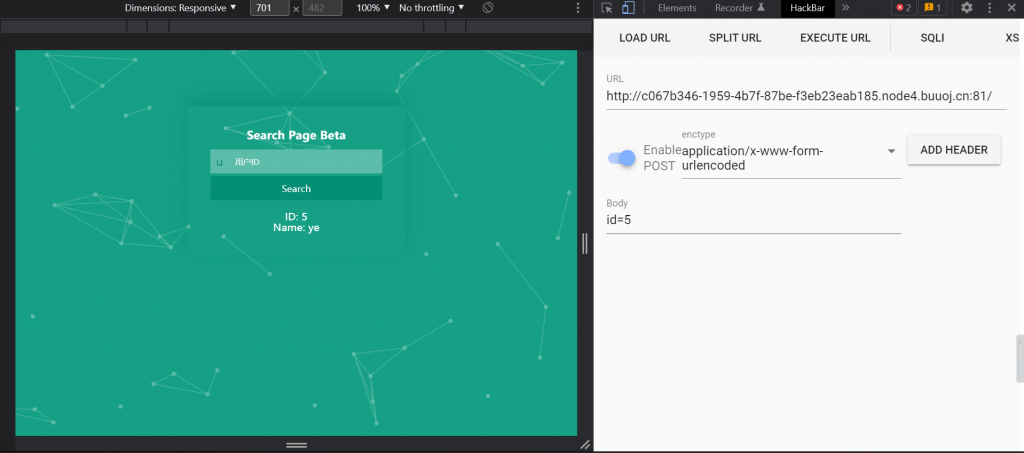Click the red error count badge
This screenshot has width=1024, height=453.
(x=902, y=8)
